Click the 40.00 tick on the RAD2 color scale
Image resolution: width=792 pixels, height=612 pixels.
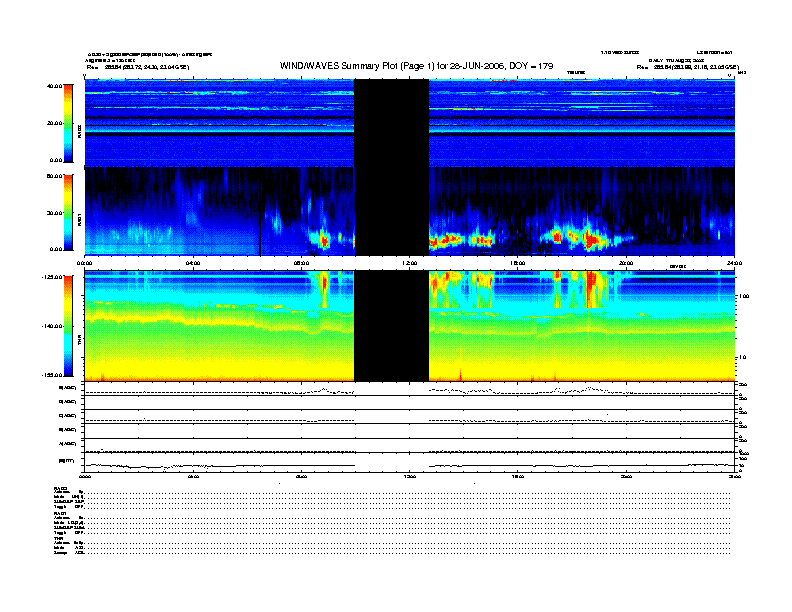[54, 86]
